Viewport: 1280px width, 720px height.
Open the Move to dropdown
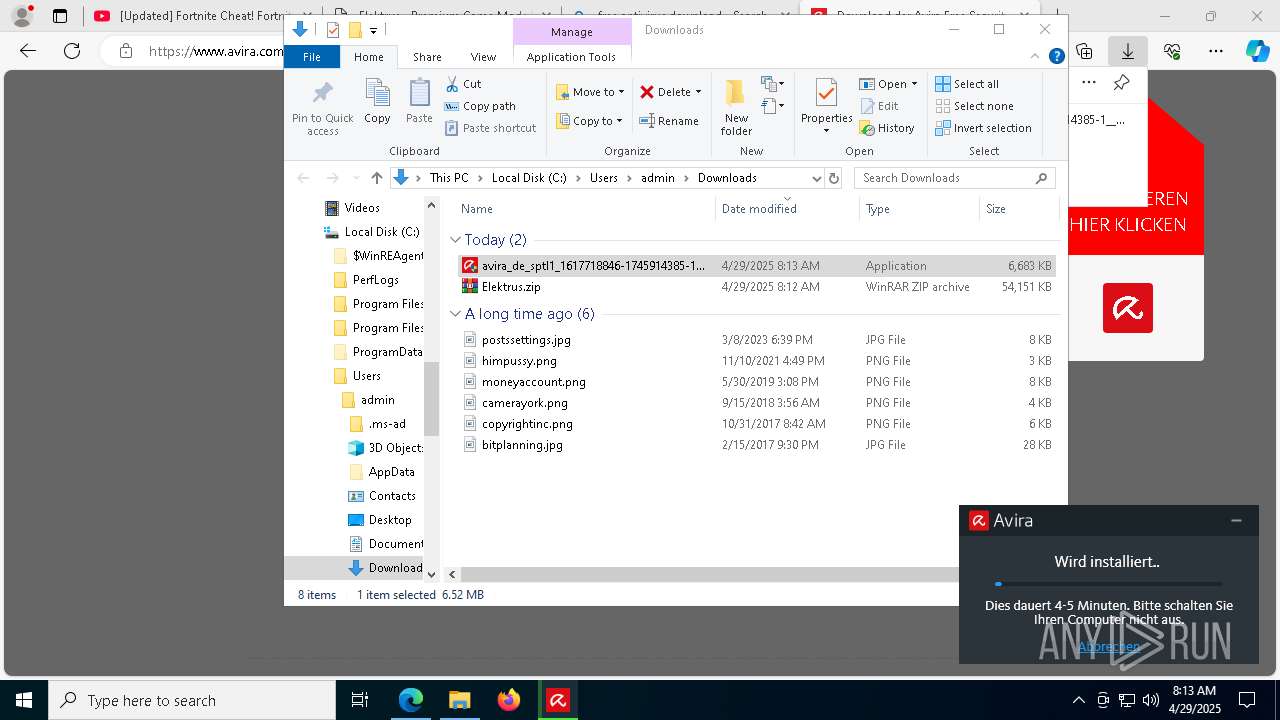590,92
